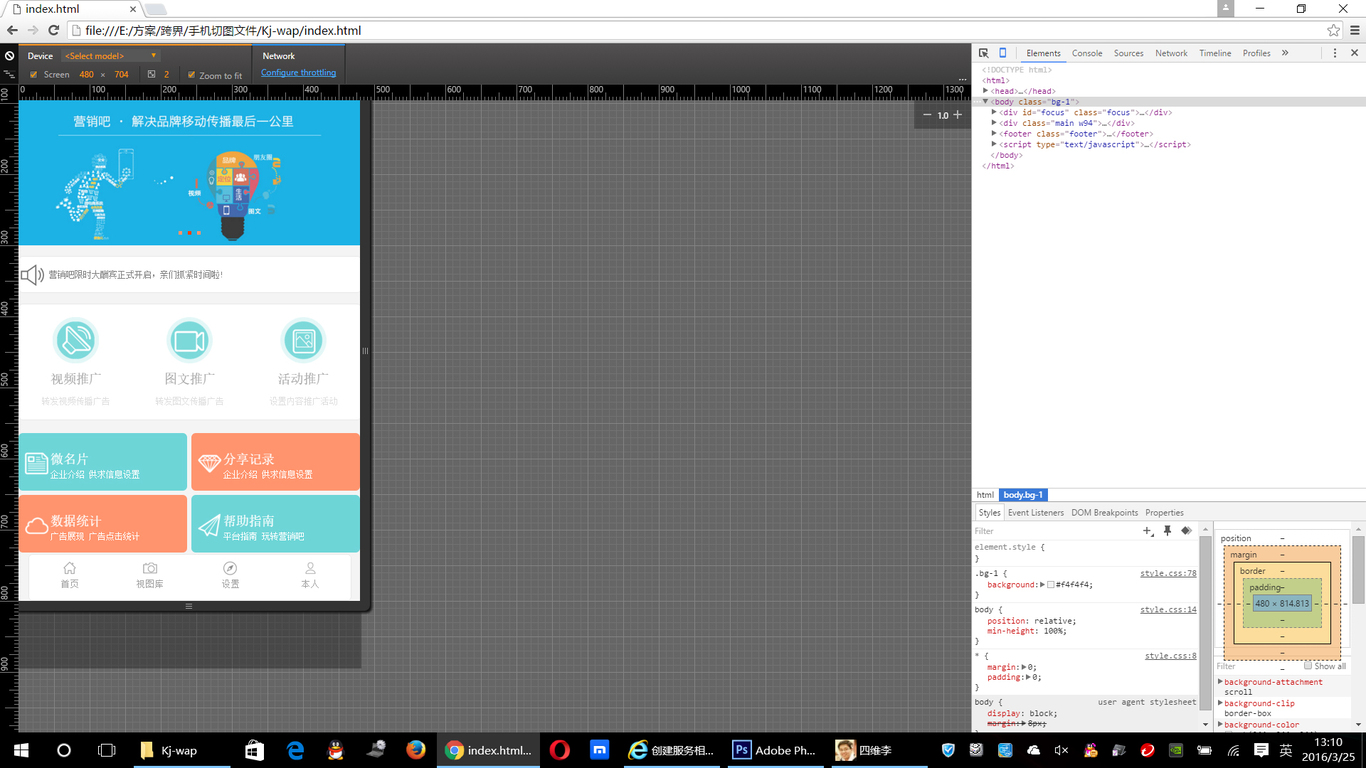Tap the 活动推广 picture icon
This screenshot has height=768, width=1366.
click(303, 340)
